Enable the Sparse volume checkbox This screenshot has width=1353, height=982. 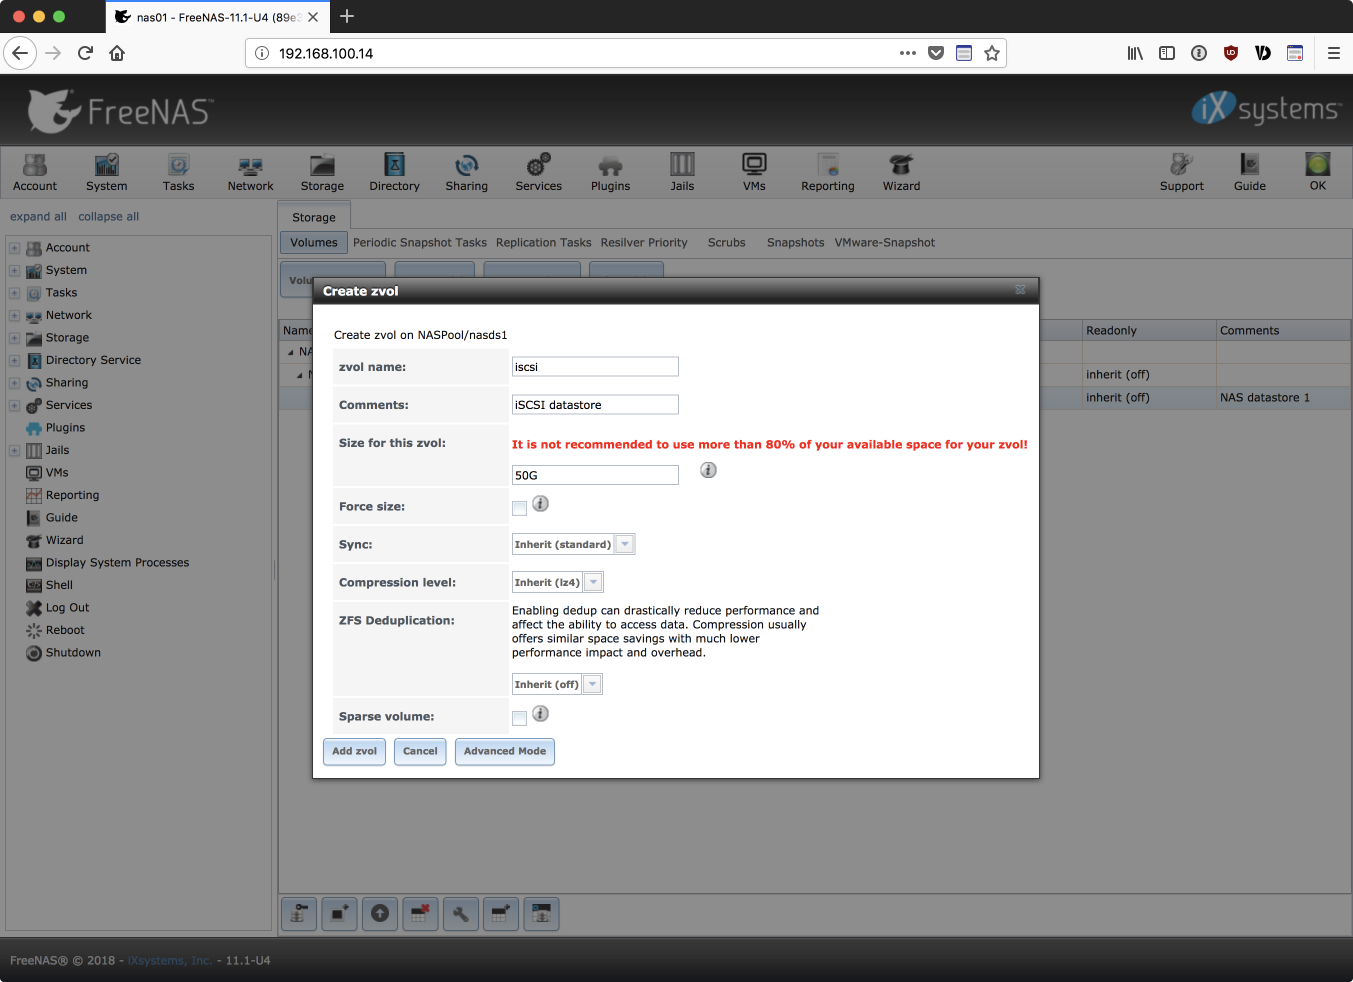pos(519,718)
